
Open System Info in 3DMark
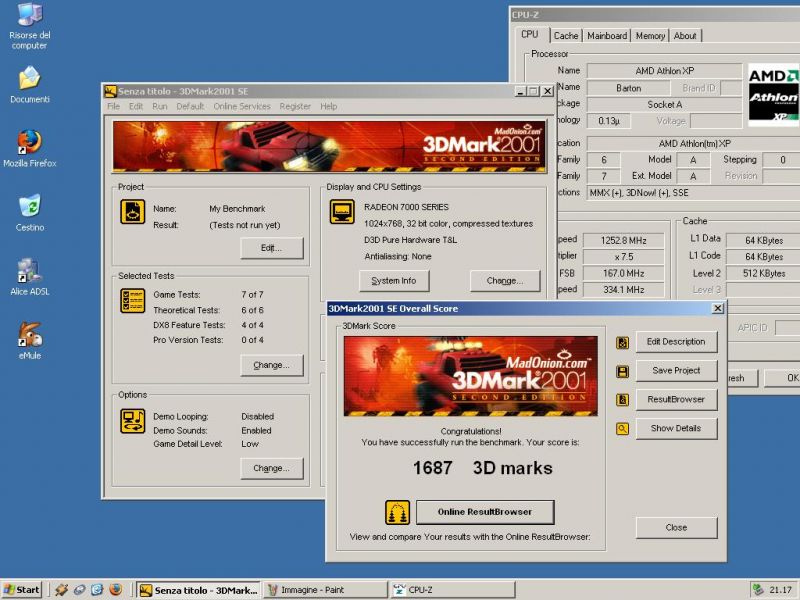click(394, 281)
